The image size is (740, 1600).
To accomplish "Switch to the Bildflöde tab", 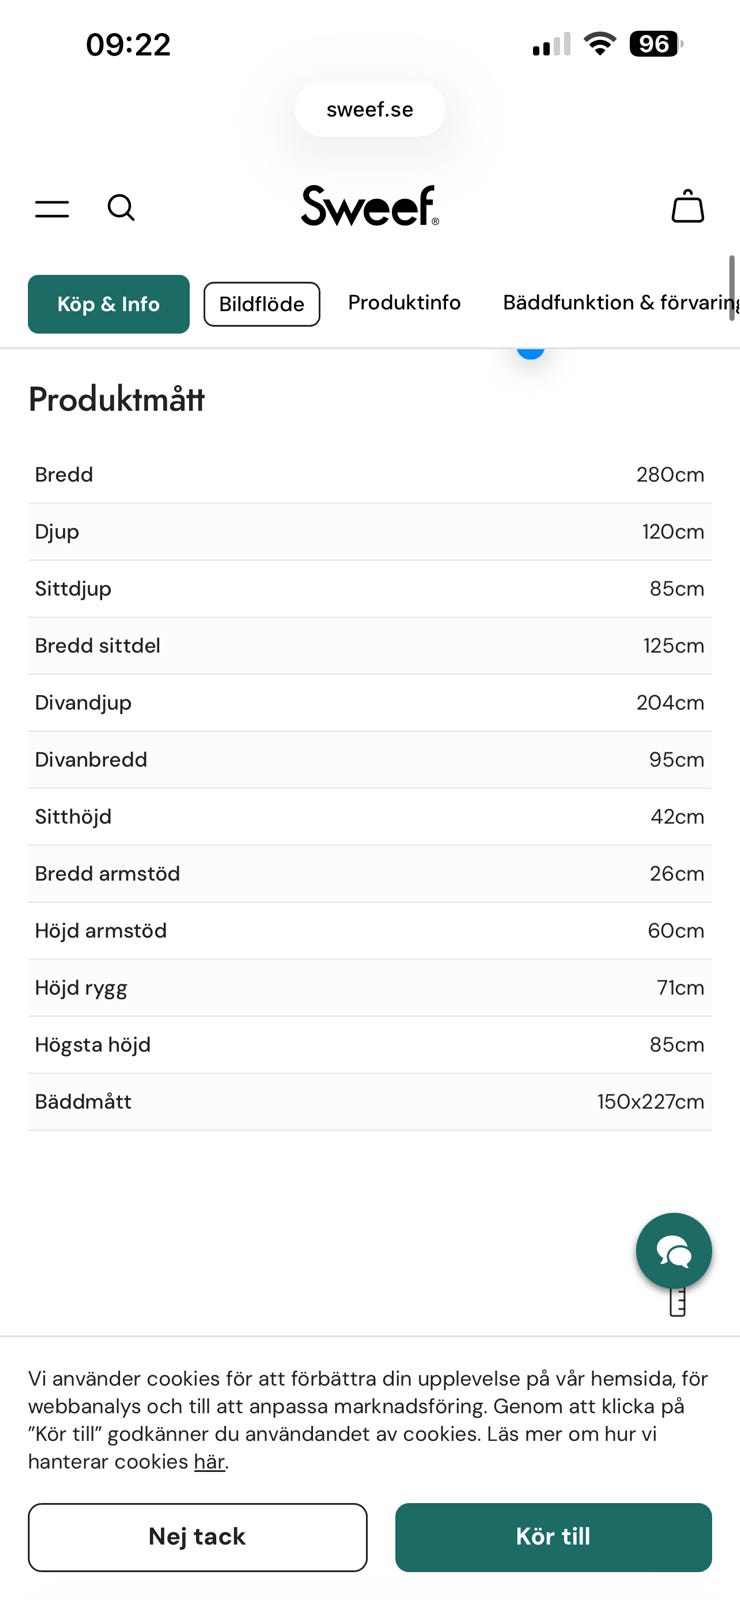I will (261, 304).
